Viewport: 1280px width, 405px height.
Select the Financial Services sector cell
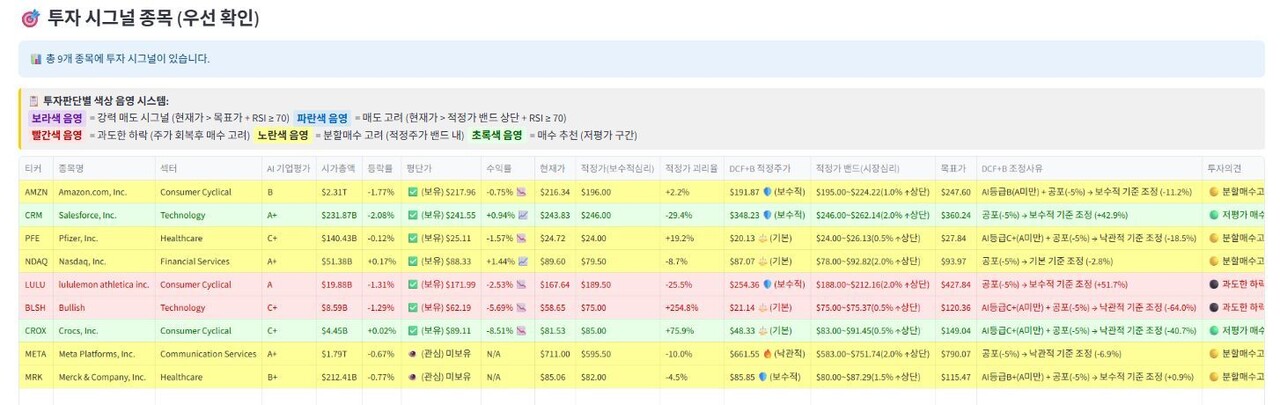click(x=207, y=261)
